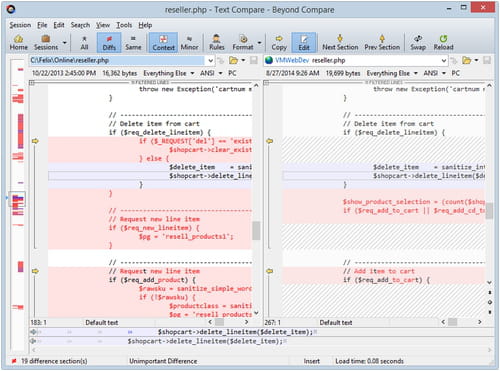Copy the selected section to other side
The width and height of the screenshot is (500, 371).
[x=279, y=43]
